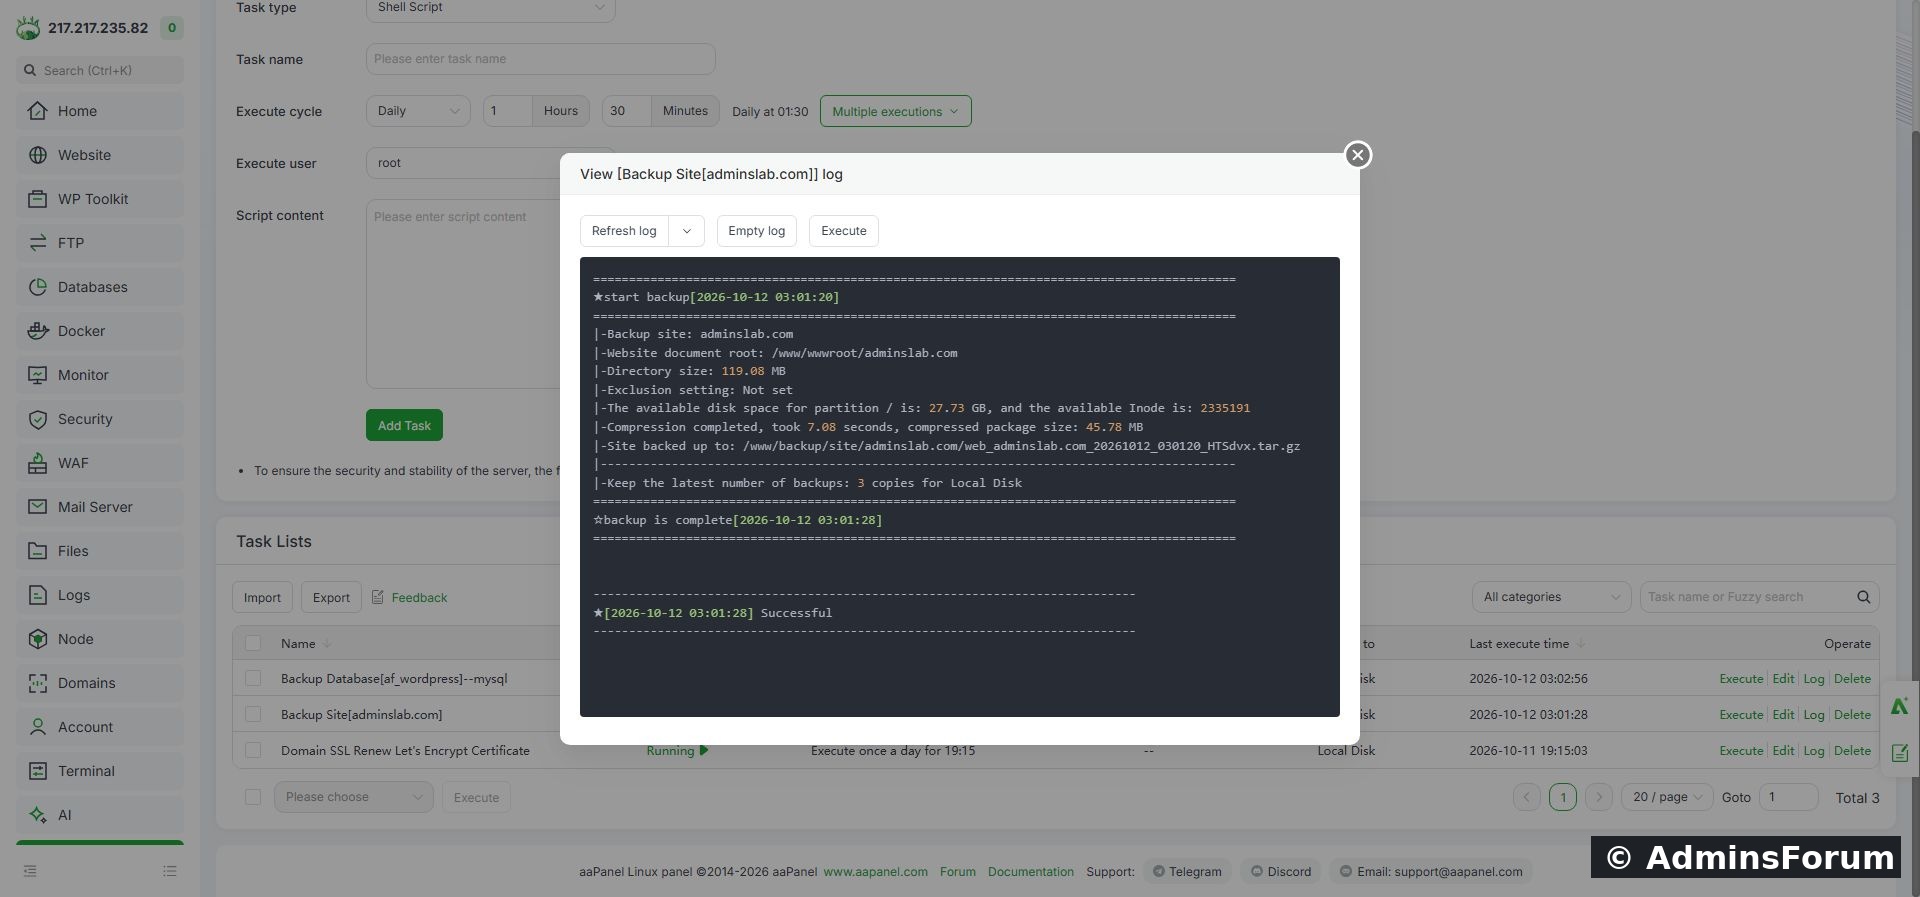1920x897 pixels.
Task: Expand the Multiple executions dropdown
Action: [895, 111]
